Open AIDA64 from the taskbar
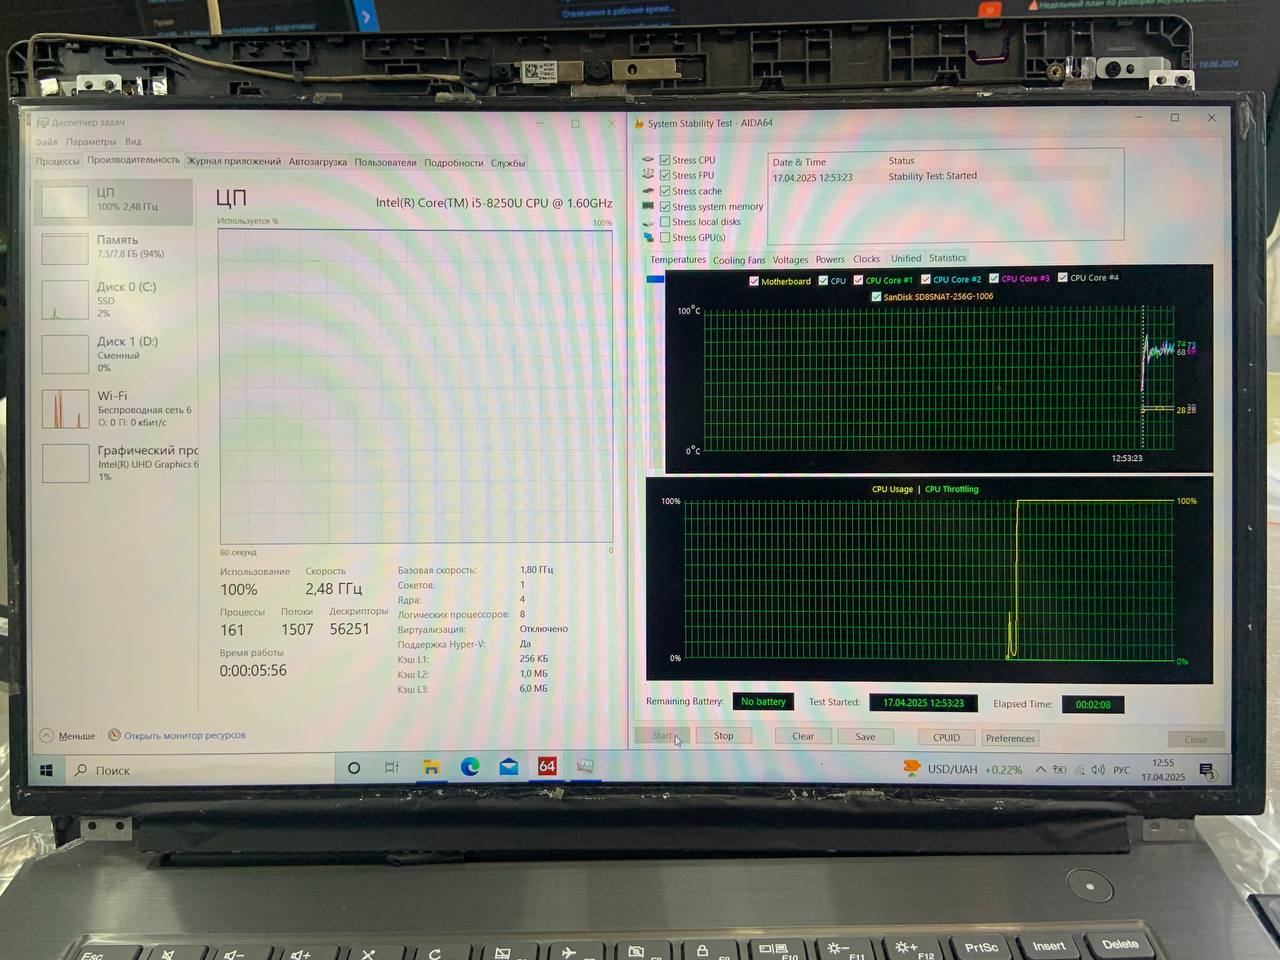 [547, 767]
